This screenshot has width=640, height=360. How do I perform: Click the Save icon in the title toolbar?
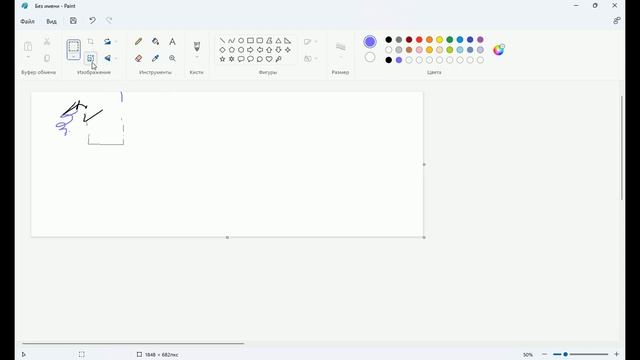pos(73,20)
